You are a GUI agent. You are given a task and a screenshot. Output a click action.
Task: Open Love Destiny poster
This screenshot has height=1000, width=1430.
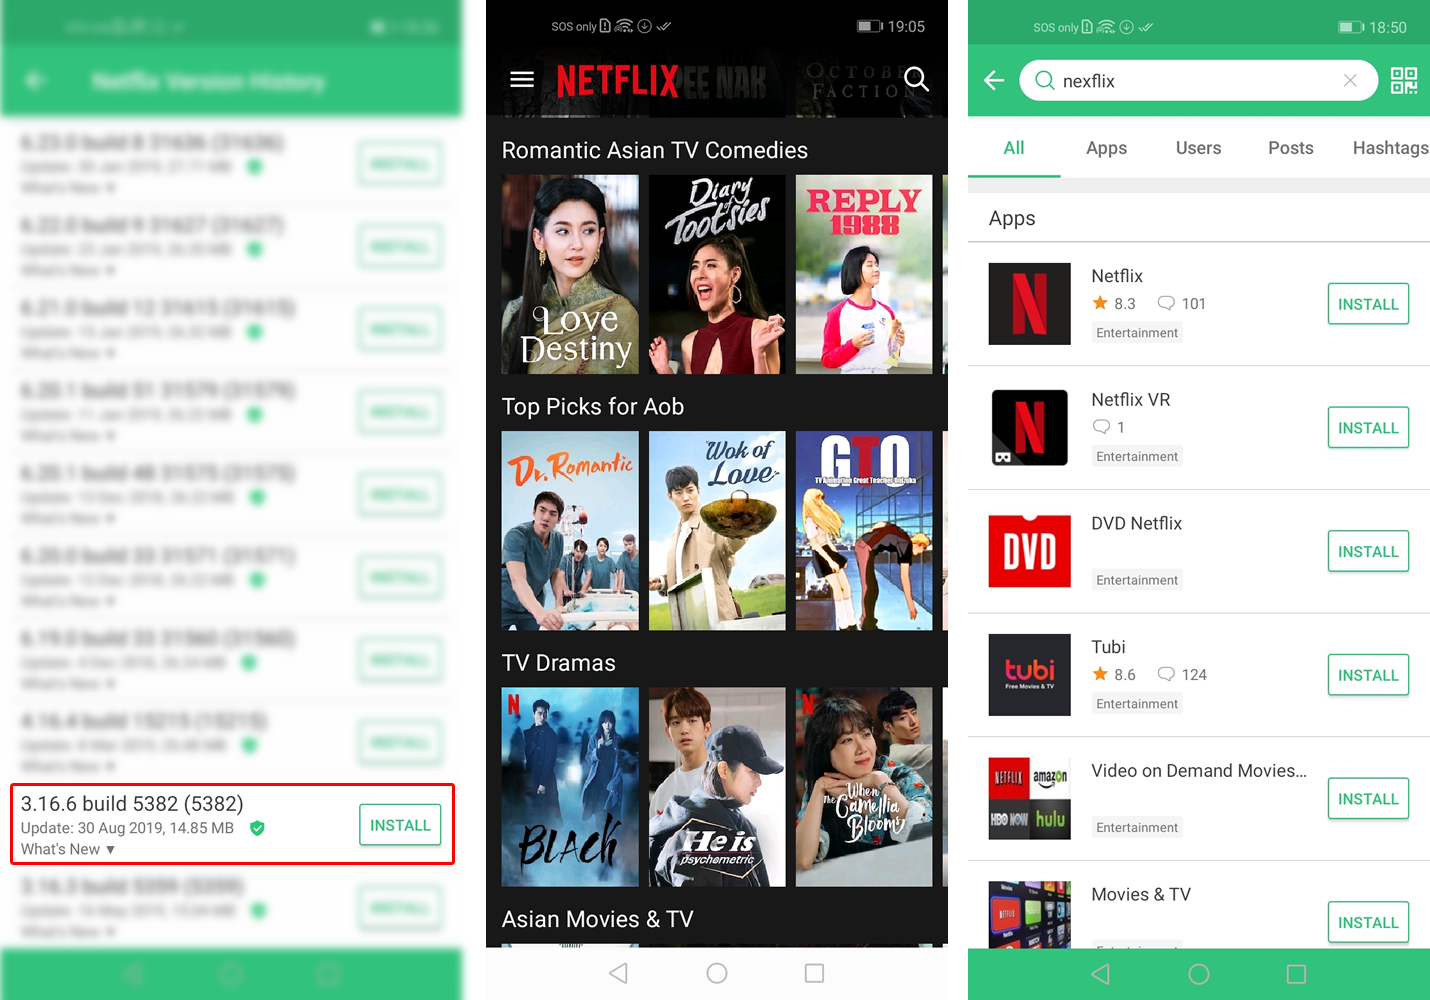point(570,274)
